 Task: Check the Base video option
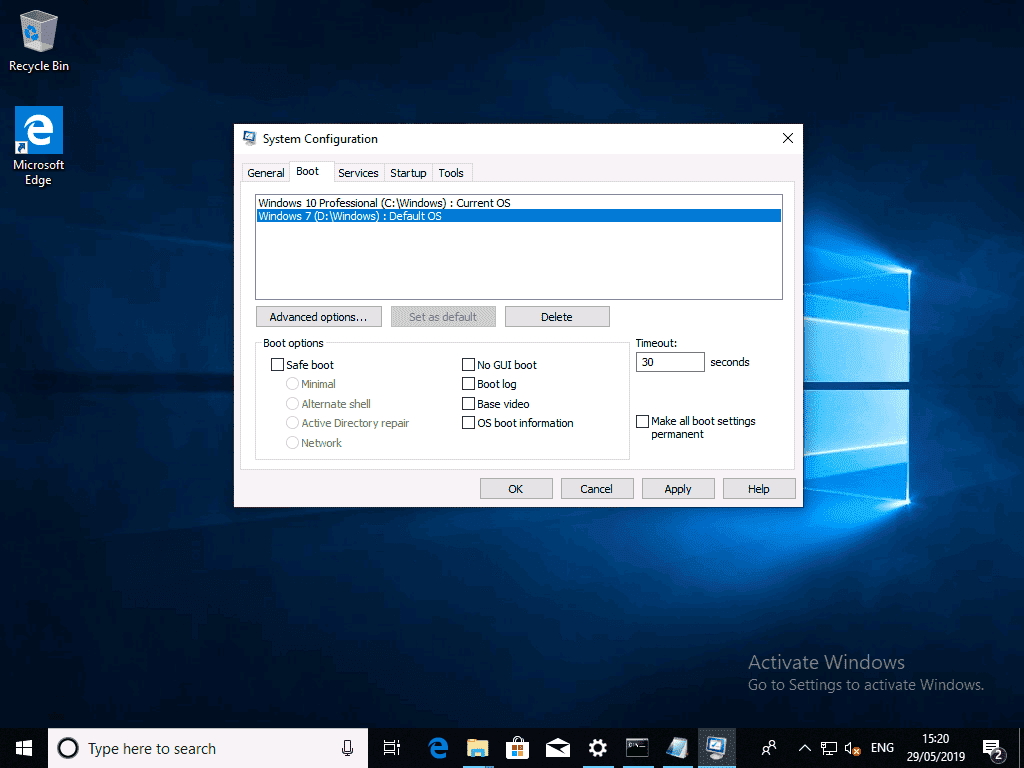point(468,404)
